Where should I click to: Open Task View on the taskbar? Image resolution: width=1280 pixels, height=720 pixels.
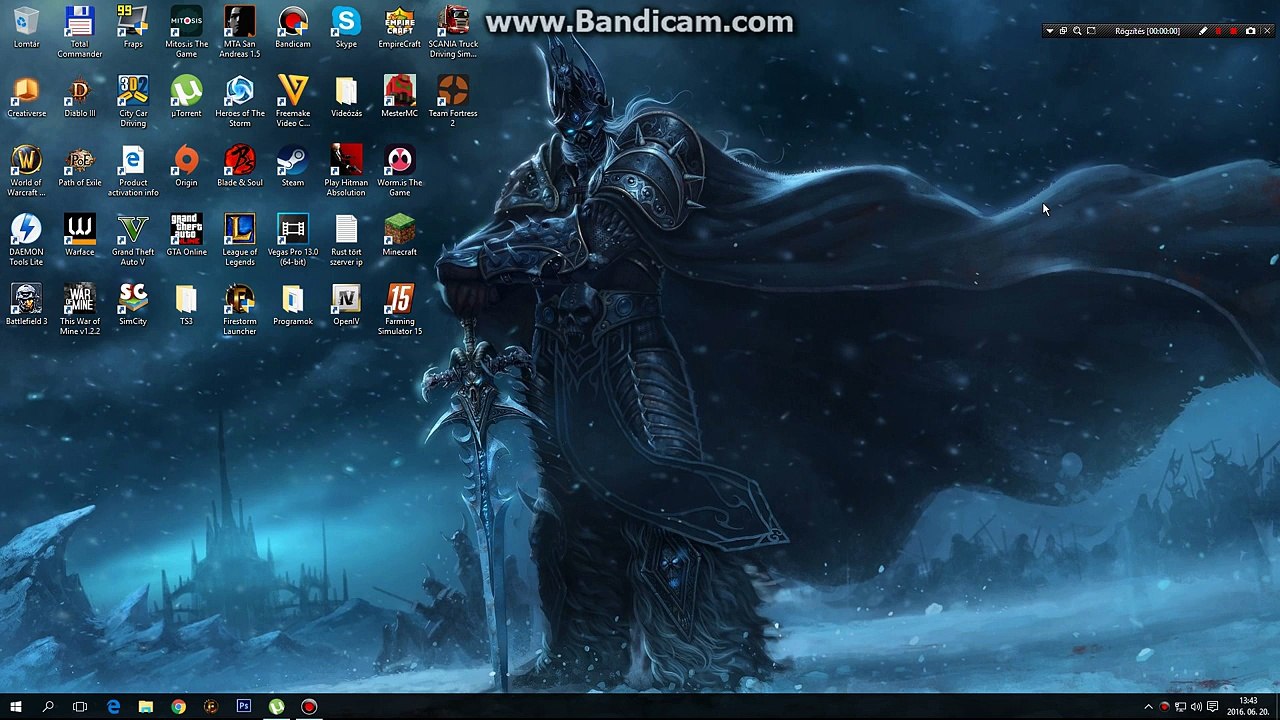tap(80, 707)
